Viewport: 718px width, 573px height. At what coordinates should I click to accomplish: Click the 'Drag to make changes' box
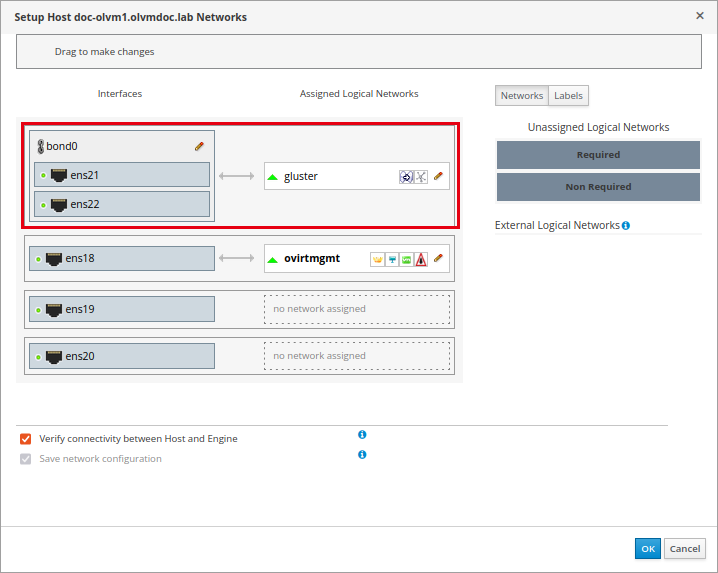click(x=359, y=52)
